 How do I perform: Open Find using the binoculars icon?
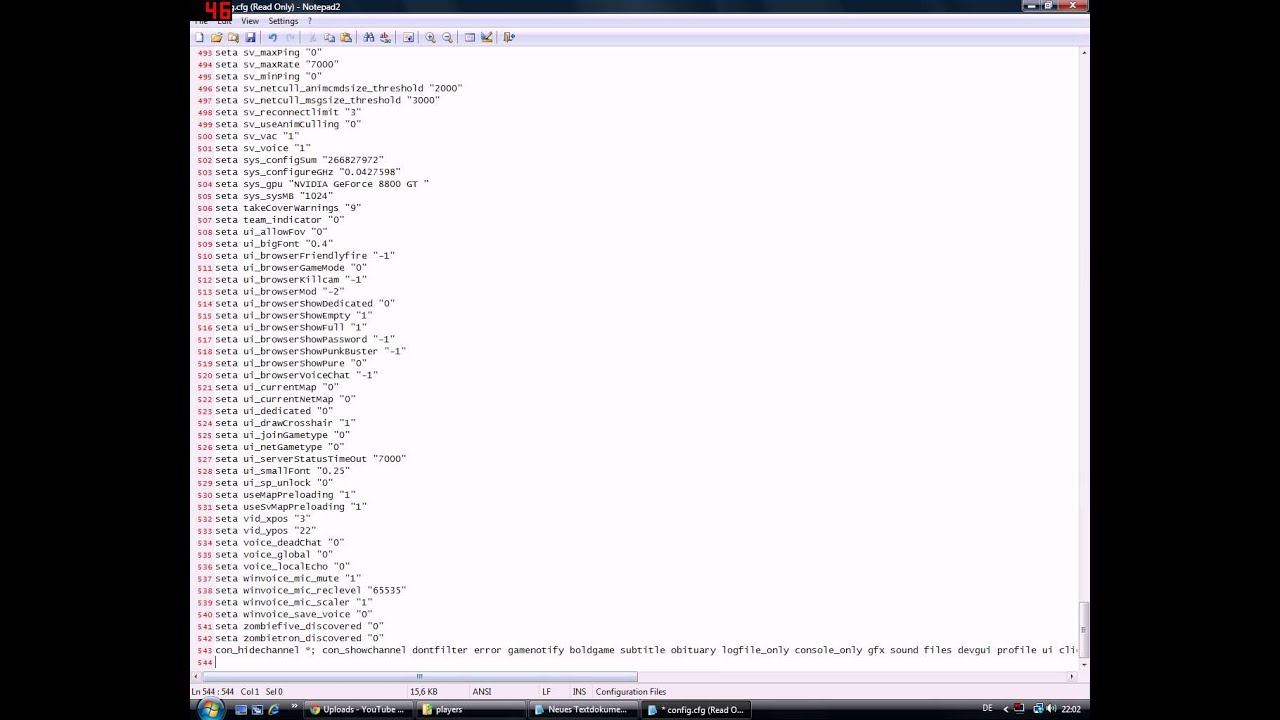point(368,37)
